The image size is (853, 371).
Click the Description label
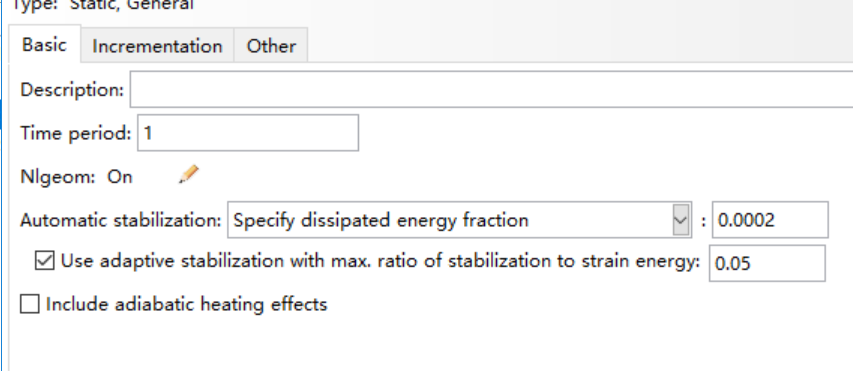(72, 90)
